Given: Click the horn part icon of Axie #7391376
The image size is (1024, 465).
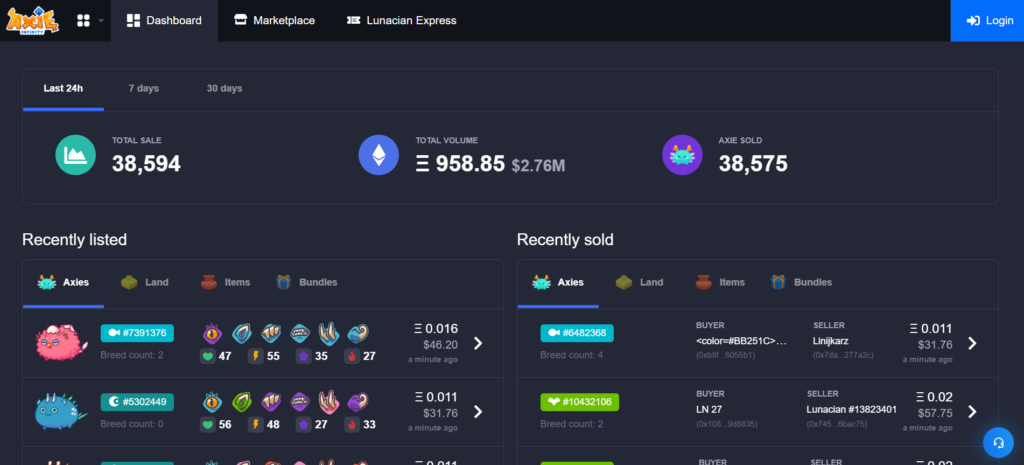Looking at the screenshot, I should point(328,334).
